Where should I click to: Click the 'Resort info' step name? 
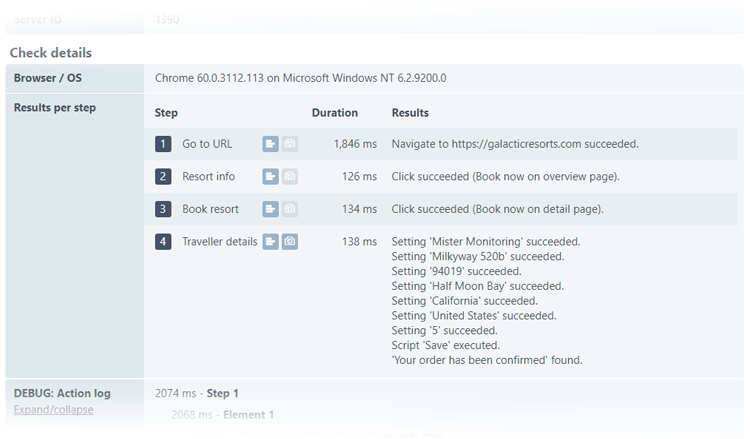point(209,176)
